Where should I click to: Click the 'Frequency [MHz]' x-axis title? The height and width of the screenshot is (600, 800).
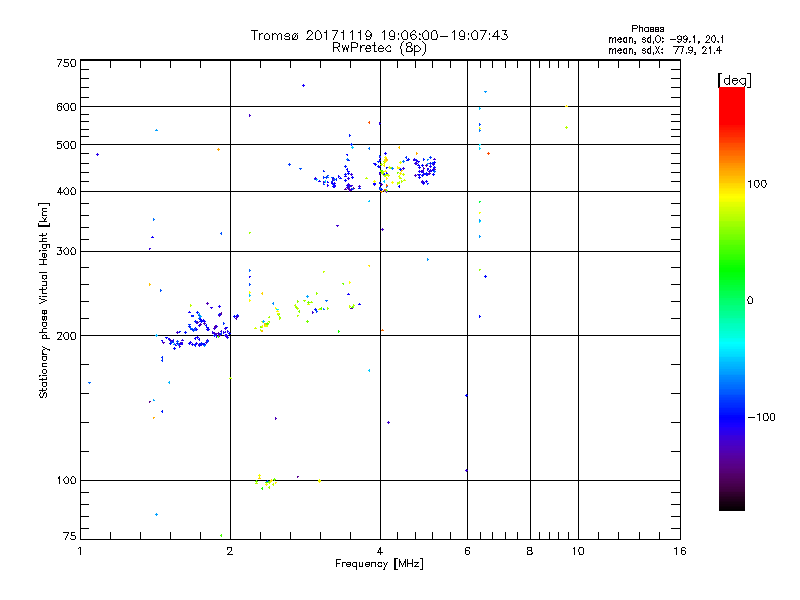379,564
